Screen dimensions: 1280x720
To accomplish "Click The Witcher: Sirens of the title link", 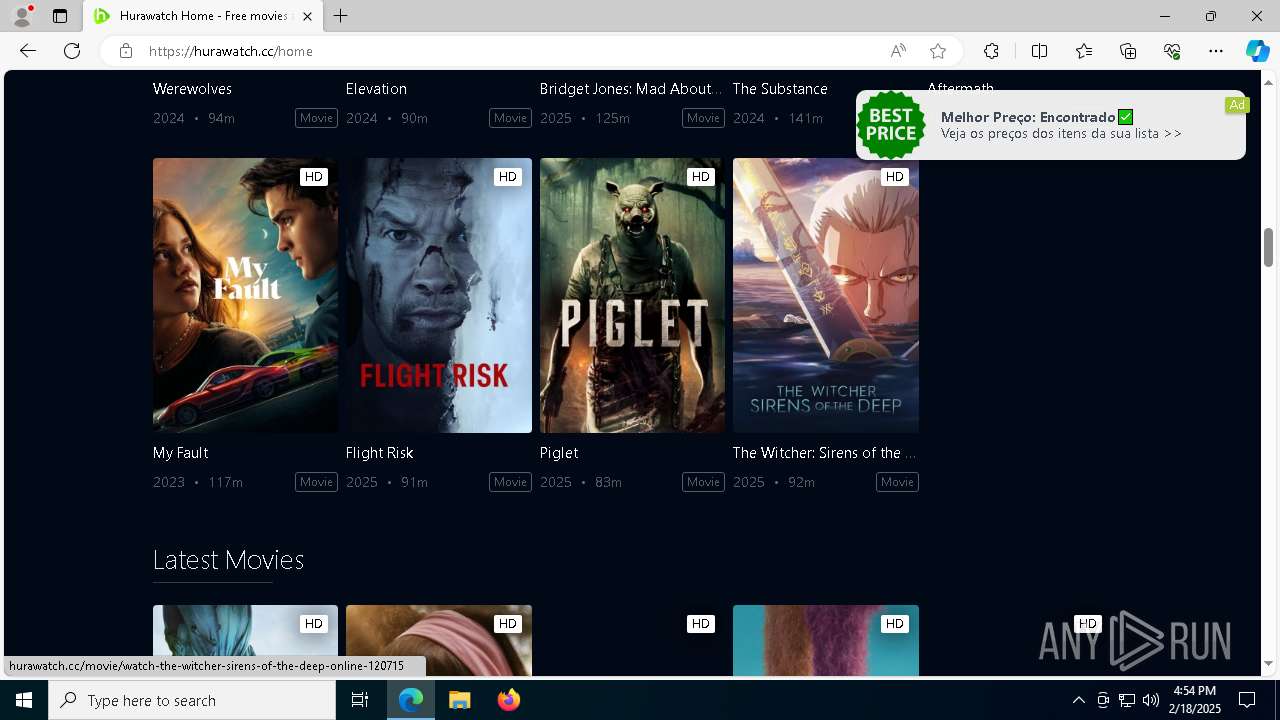I will point(825,453).
